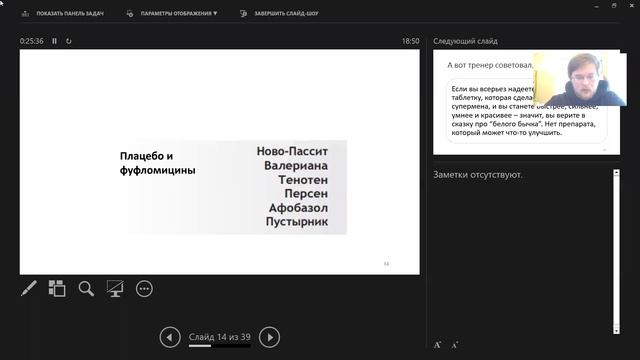Screen dimensions: 640x360
Task: Click elapsed timer 0:25:36
Action: point(31,41)
